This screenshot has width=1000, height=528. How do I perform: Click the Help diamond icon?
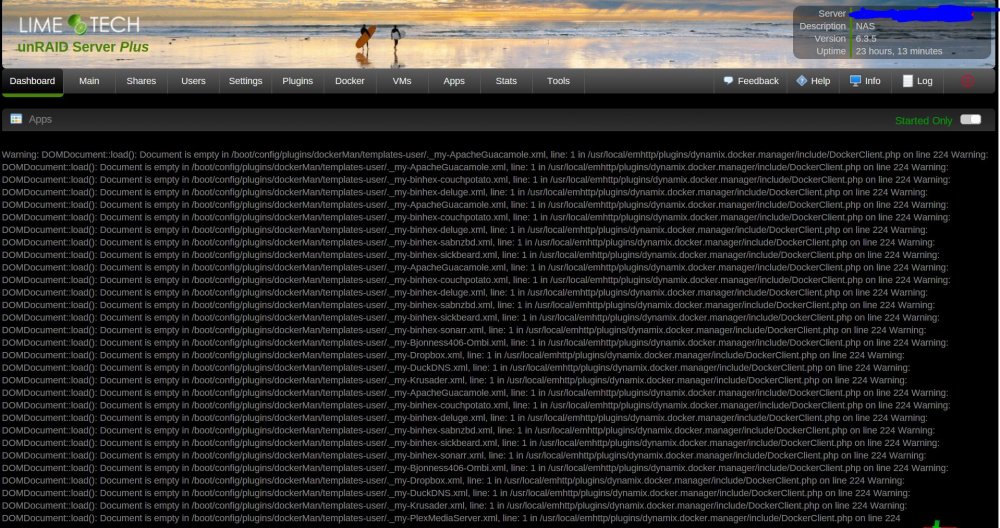pyautogui.click(x=802, y=81)
